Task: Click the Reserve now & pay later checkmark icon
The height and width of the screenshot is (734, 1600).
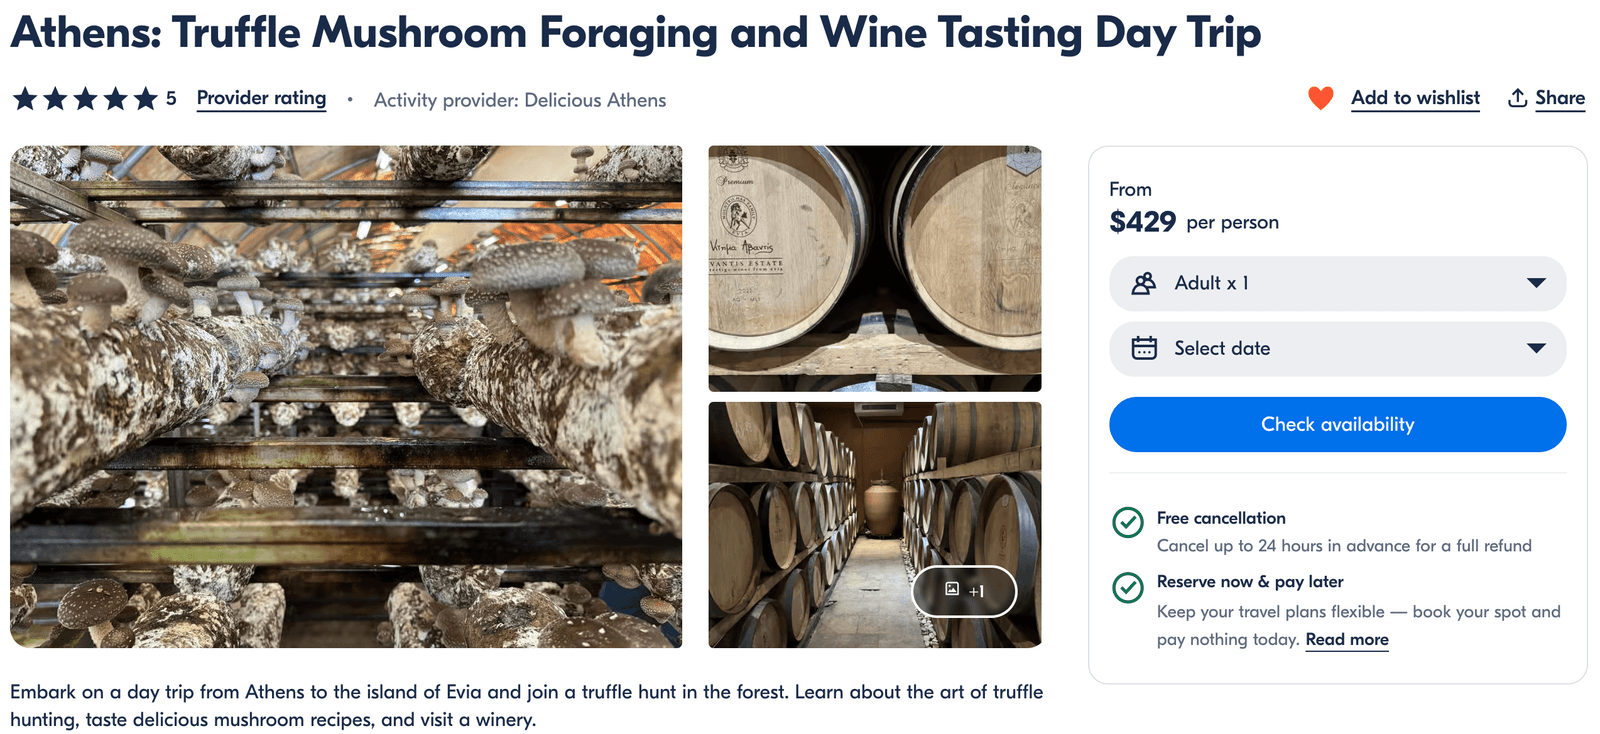Action: (x=1128, y=587)
